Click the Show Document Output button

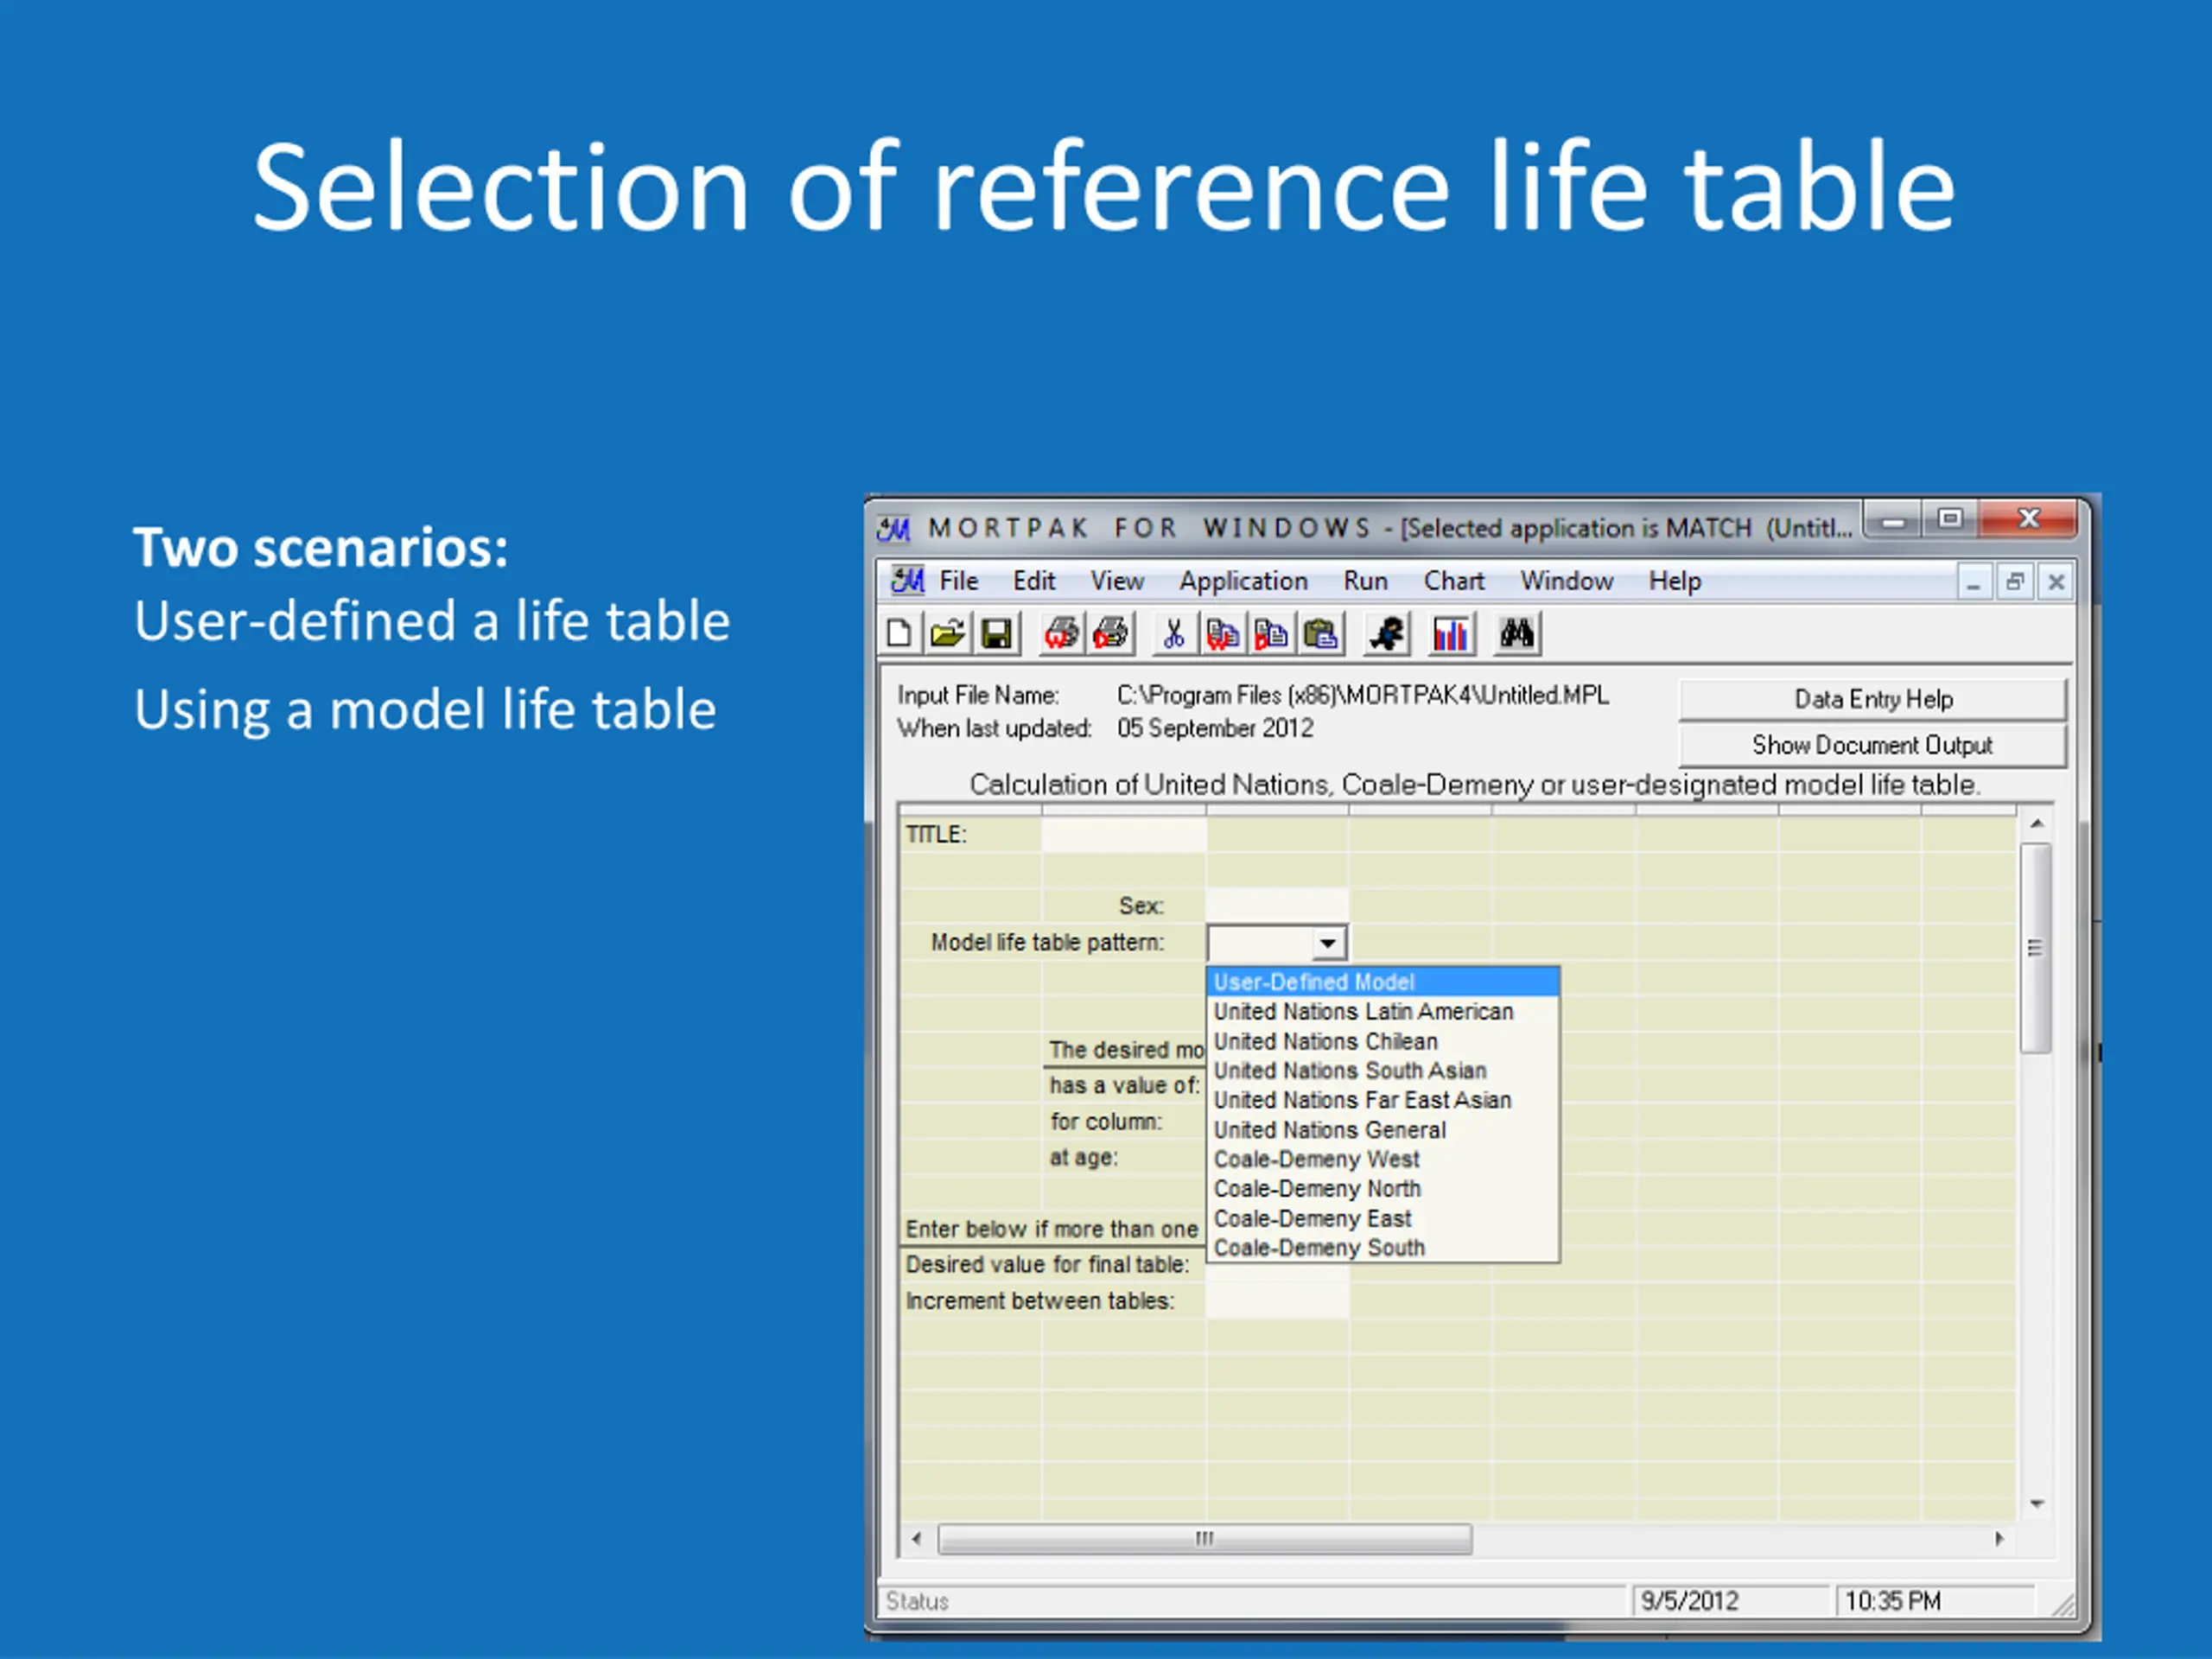1871,745
